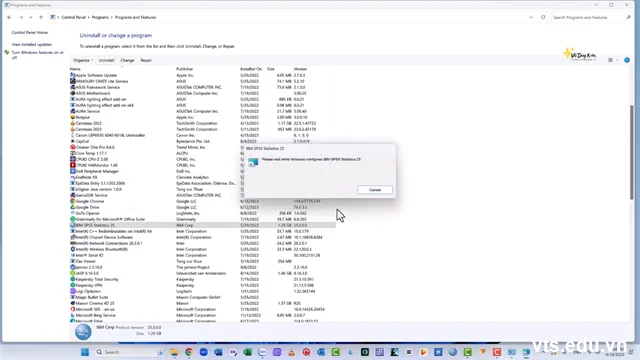This screenshot has width=640, height=360.
Task: Click the Programs and Features breadcrumb
Action: (136, 18)
